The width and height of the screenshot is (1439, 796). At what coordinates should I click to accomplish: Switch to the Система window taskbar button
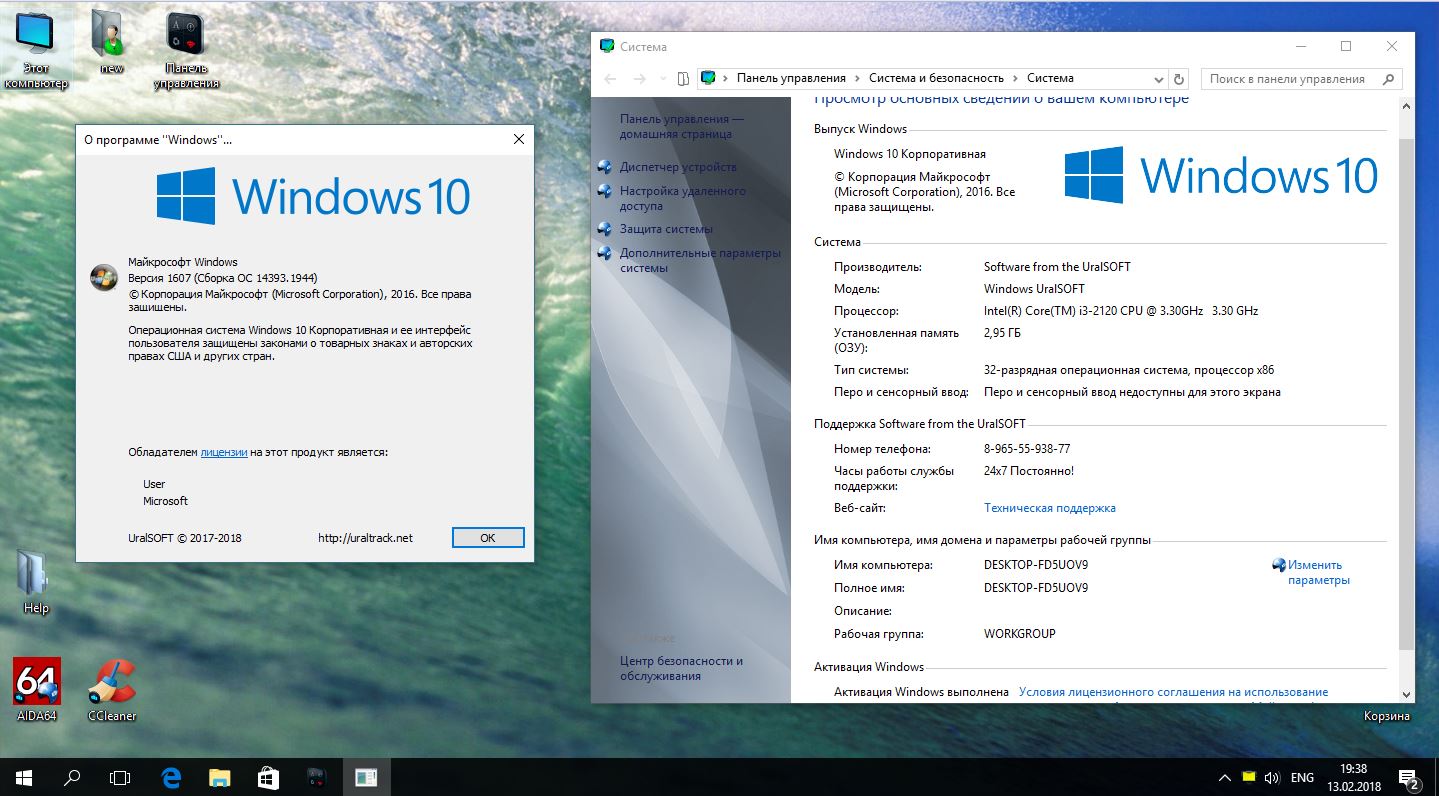[x=366, y=777]
